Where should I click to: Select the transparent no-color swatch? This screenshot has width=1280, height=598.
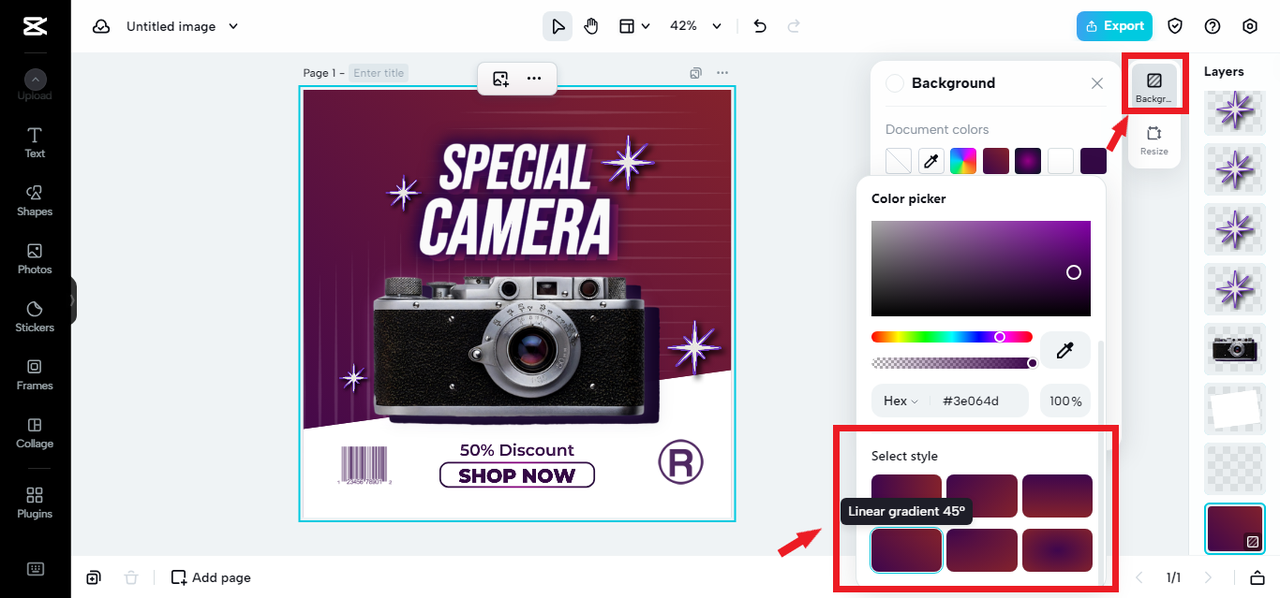(899, 161)
